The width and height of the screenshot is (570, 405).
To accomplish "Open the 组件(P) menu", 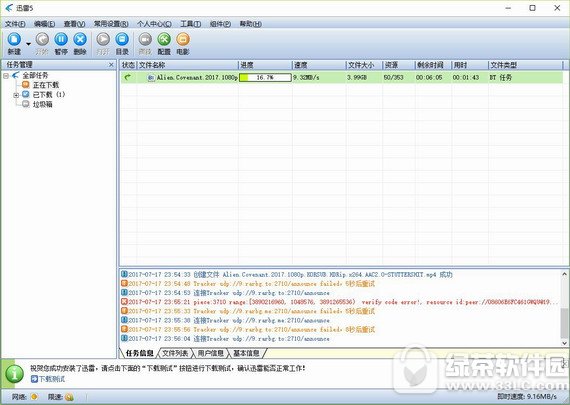I will (x=220, y=24).
